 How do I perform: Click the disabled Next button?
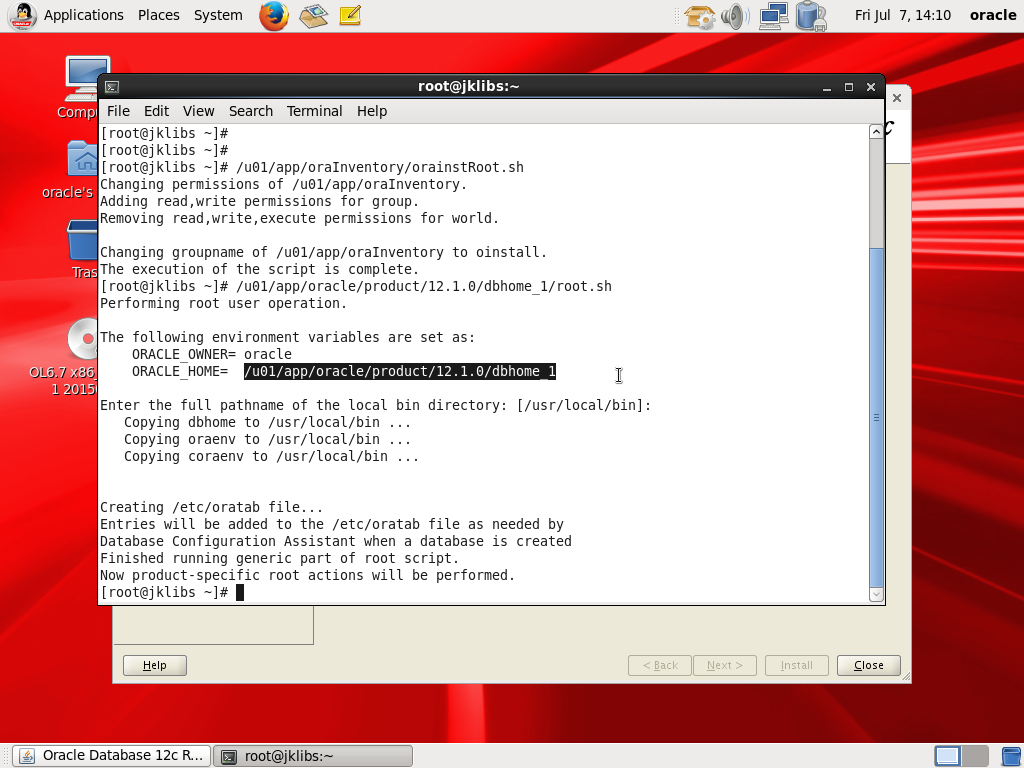point(725,665)
